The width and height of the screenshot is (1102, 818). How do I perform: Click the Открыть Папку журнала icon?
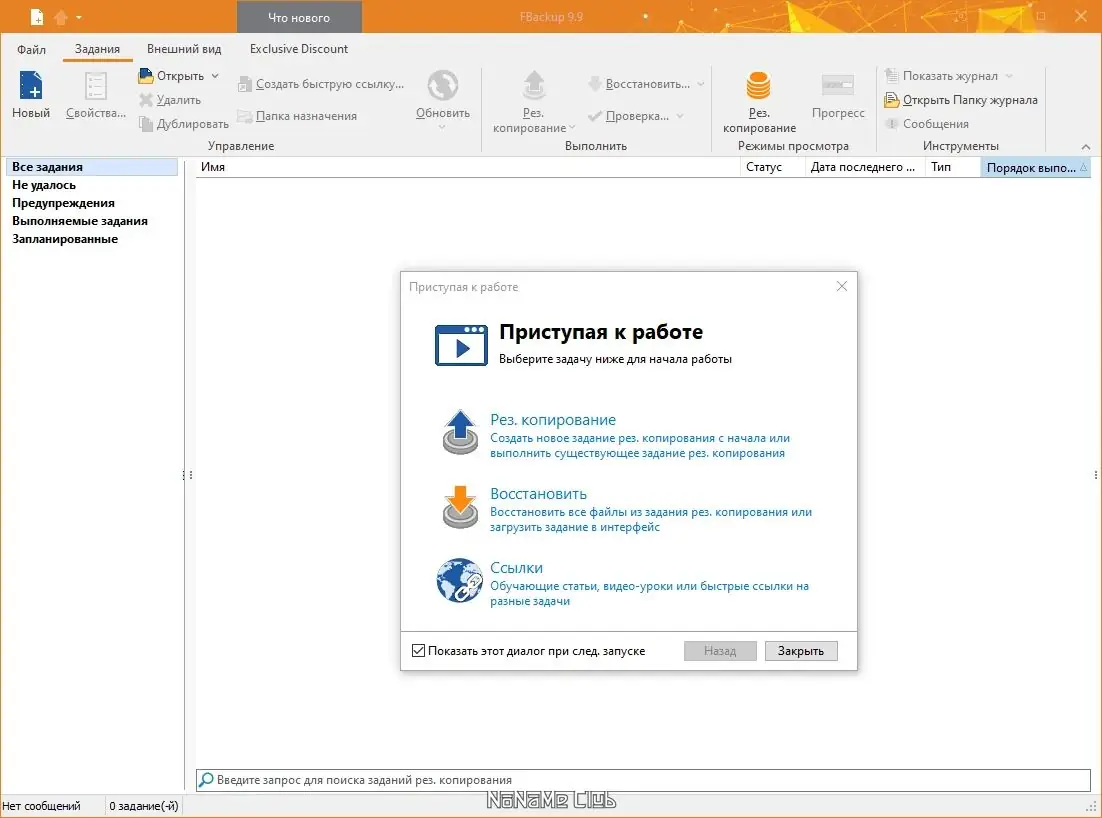pos(892,100)
